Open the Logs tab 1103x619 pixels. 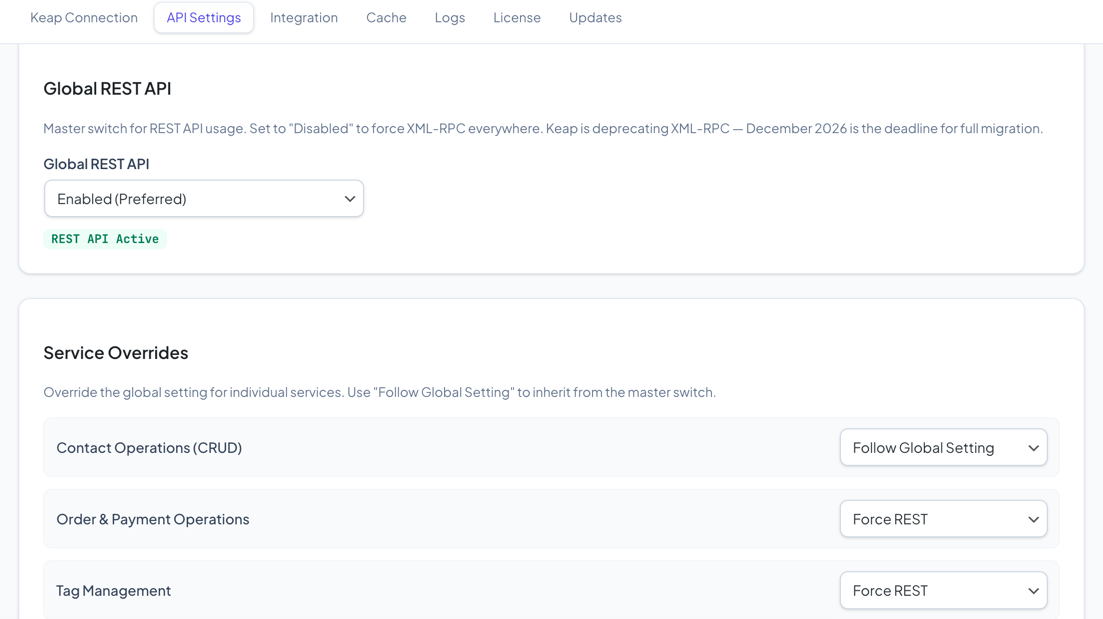pos(449,17)
